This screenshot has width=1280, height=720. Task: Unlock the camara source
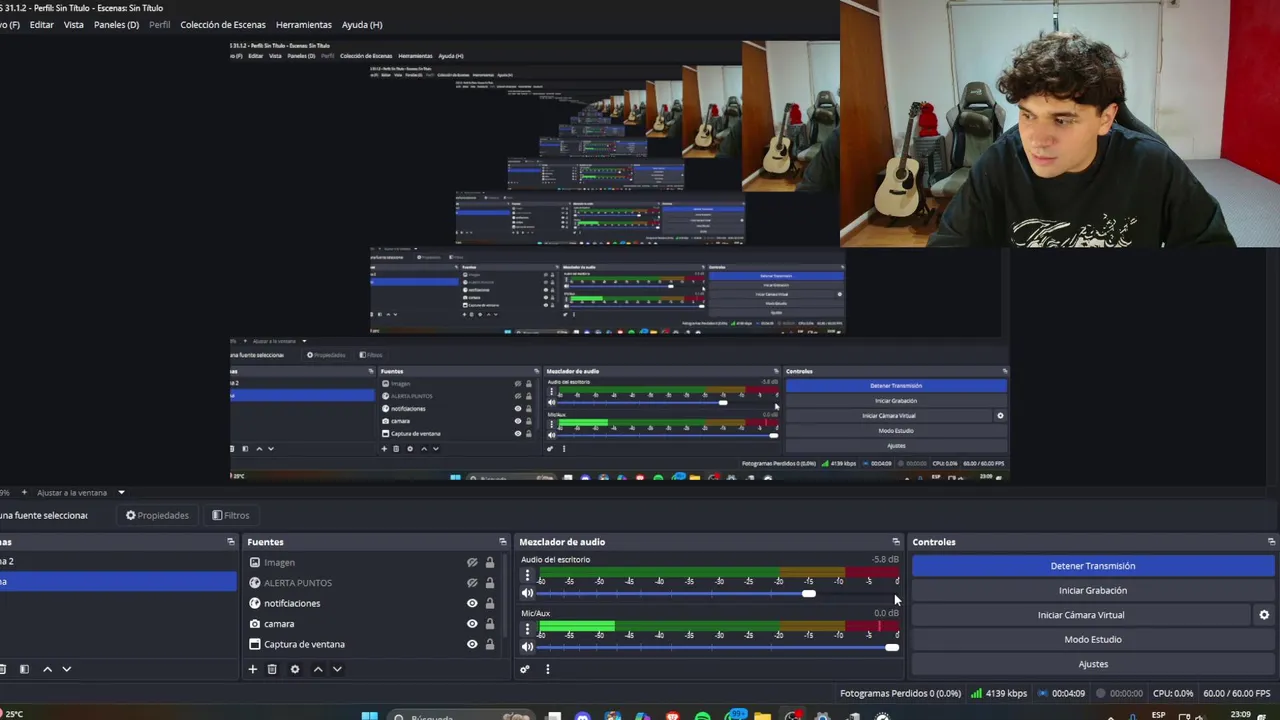click(490, 624)
